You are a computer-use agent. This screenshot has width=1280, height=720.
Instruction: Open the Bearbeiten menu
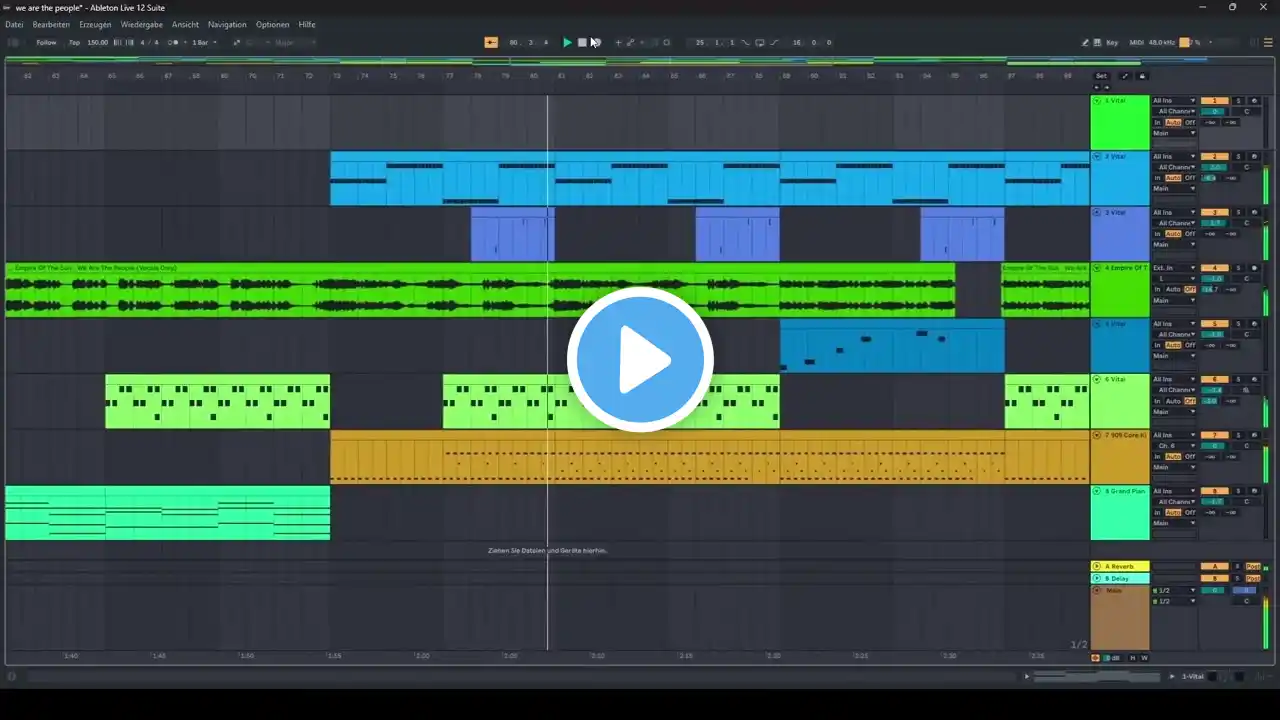click(x=51, y=24)
